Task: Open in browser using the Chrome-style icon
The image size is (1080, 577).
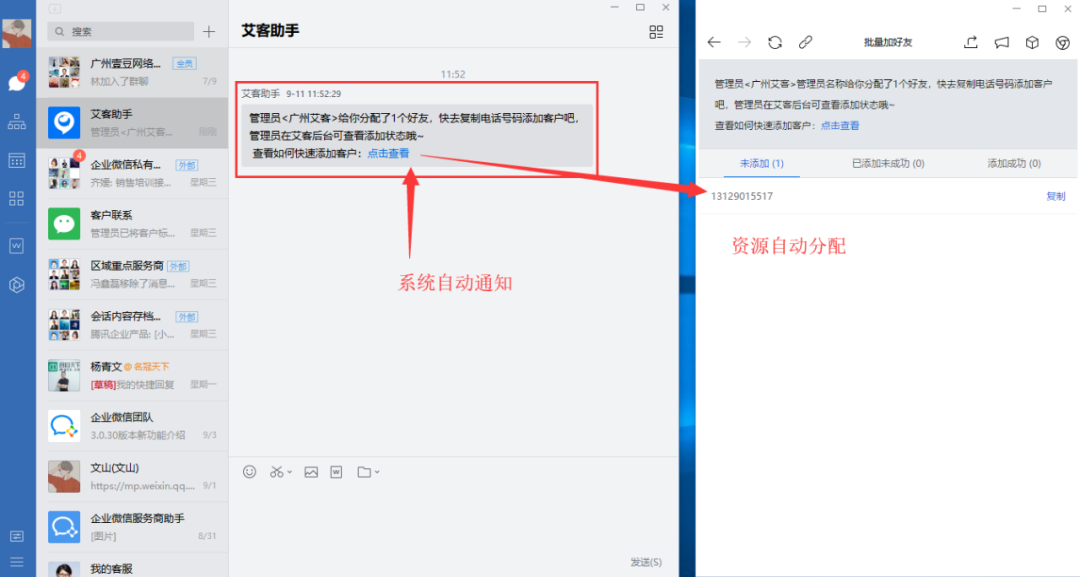Action: (x=1063, y=42)
